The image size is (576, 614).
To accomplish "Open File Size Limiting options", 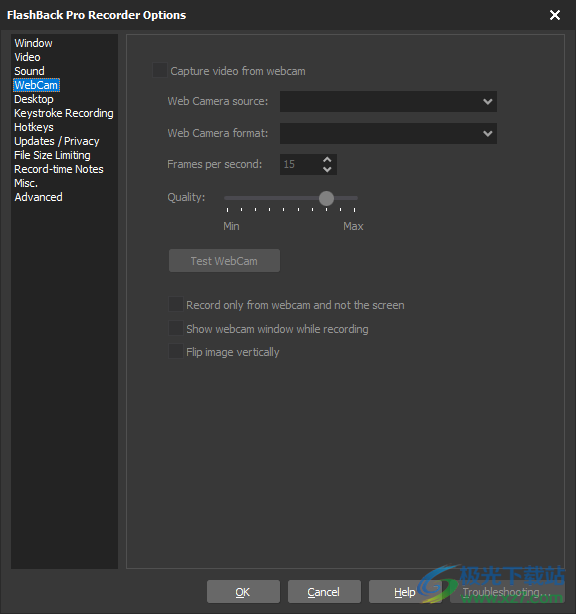I will pos(52,155).
